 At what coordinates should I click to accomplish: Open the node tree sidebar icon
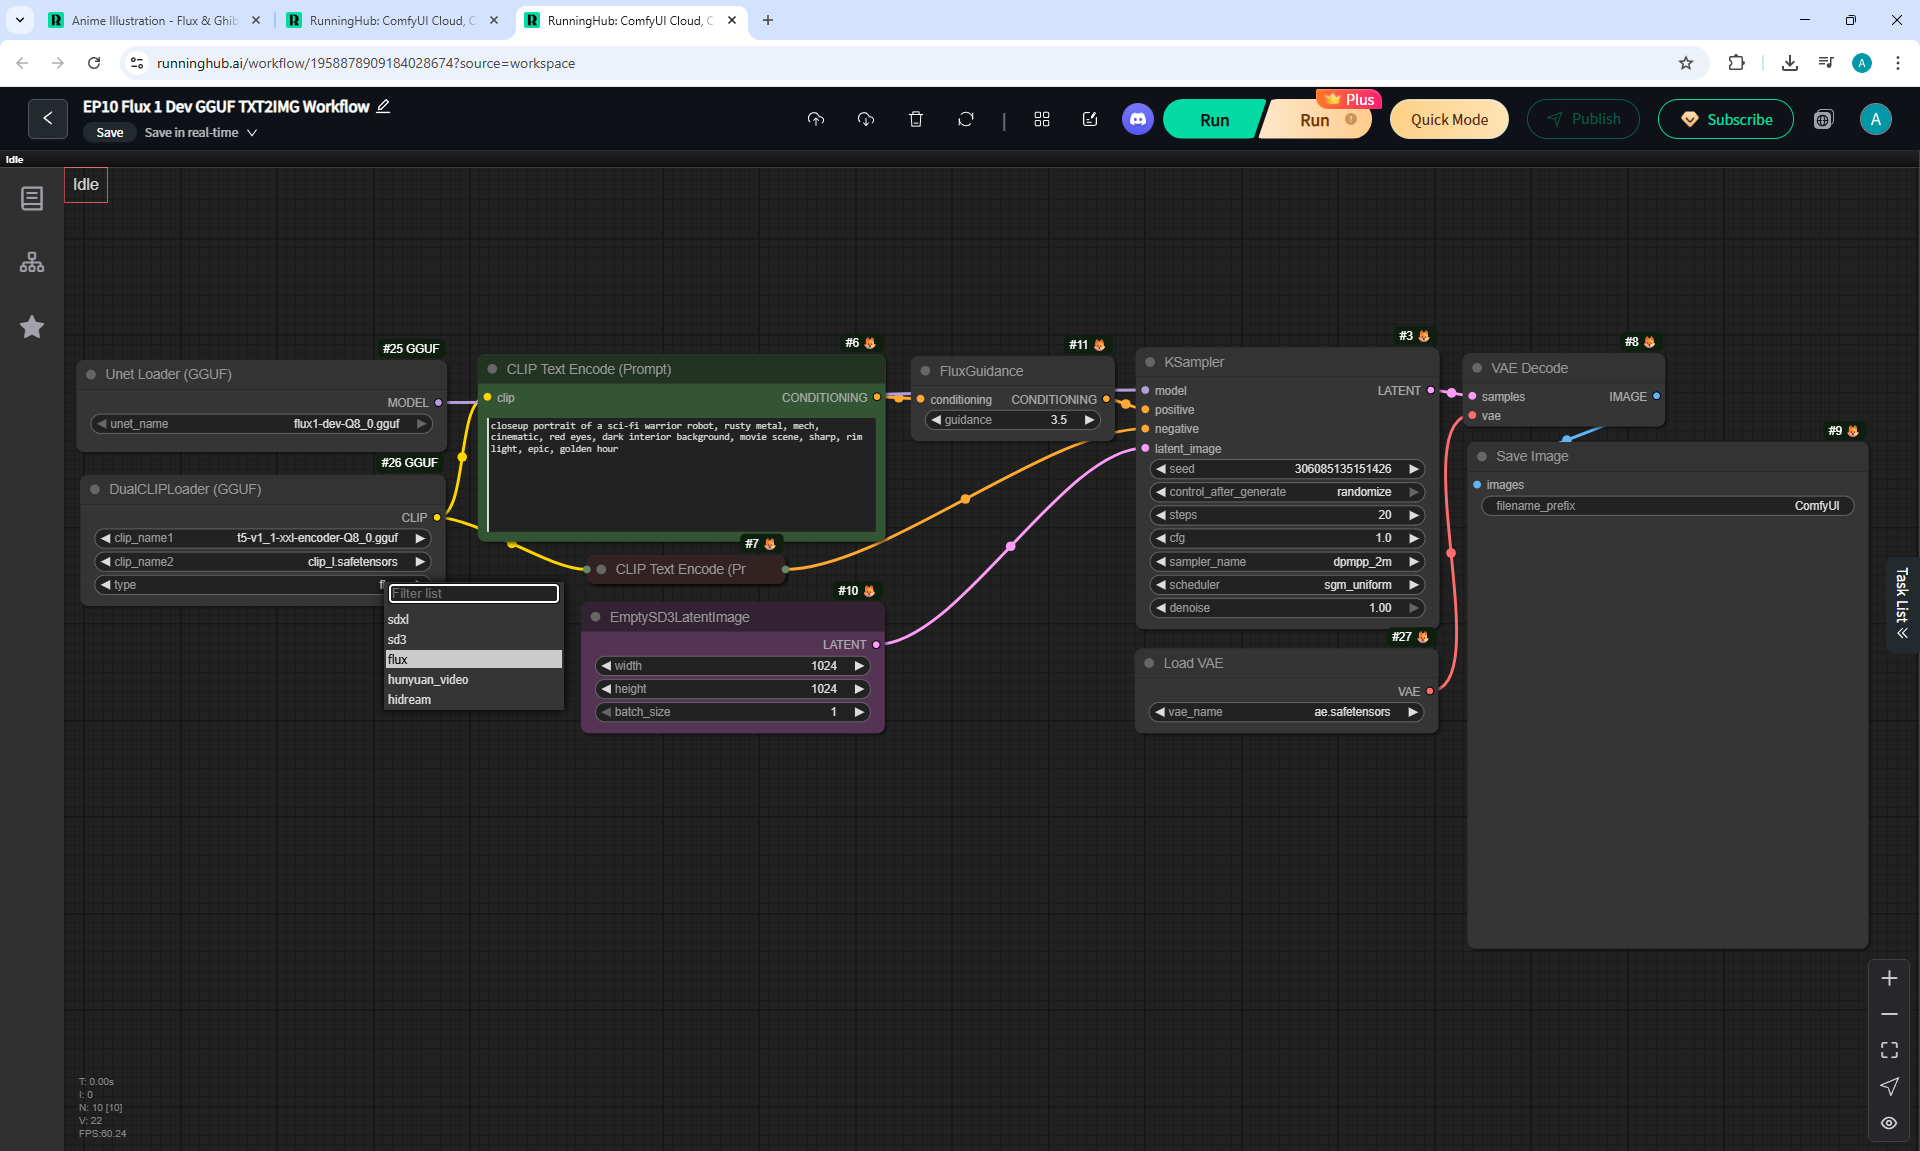pyautogui.click(x=32, y=262)
